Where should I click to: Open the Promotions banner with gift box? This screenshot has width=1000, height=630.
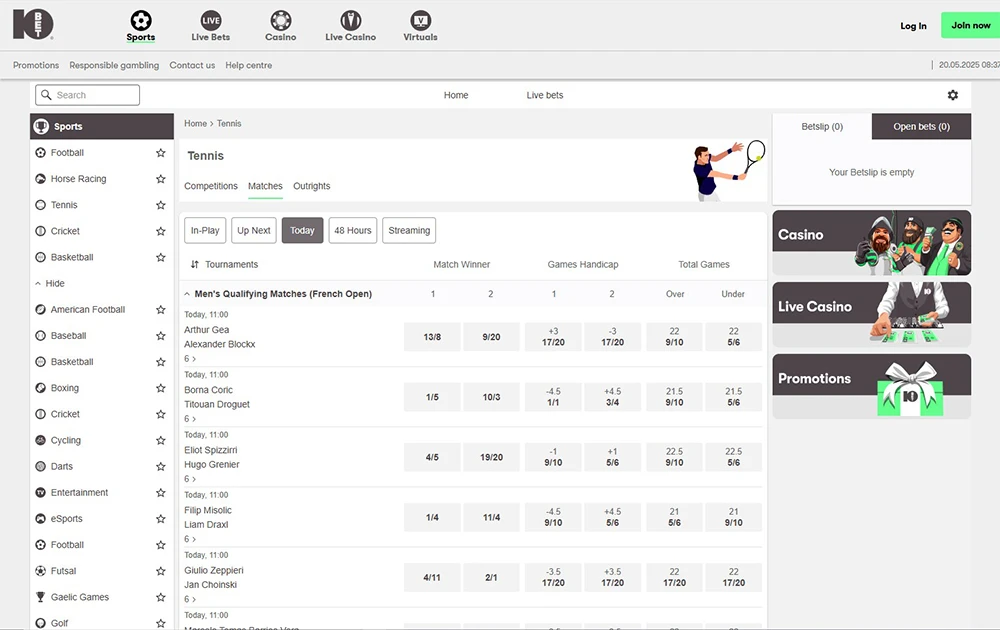(x=871, y=386)
